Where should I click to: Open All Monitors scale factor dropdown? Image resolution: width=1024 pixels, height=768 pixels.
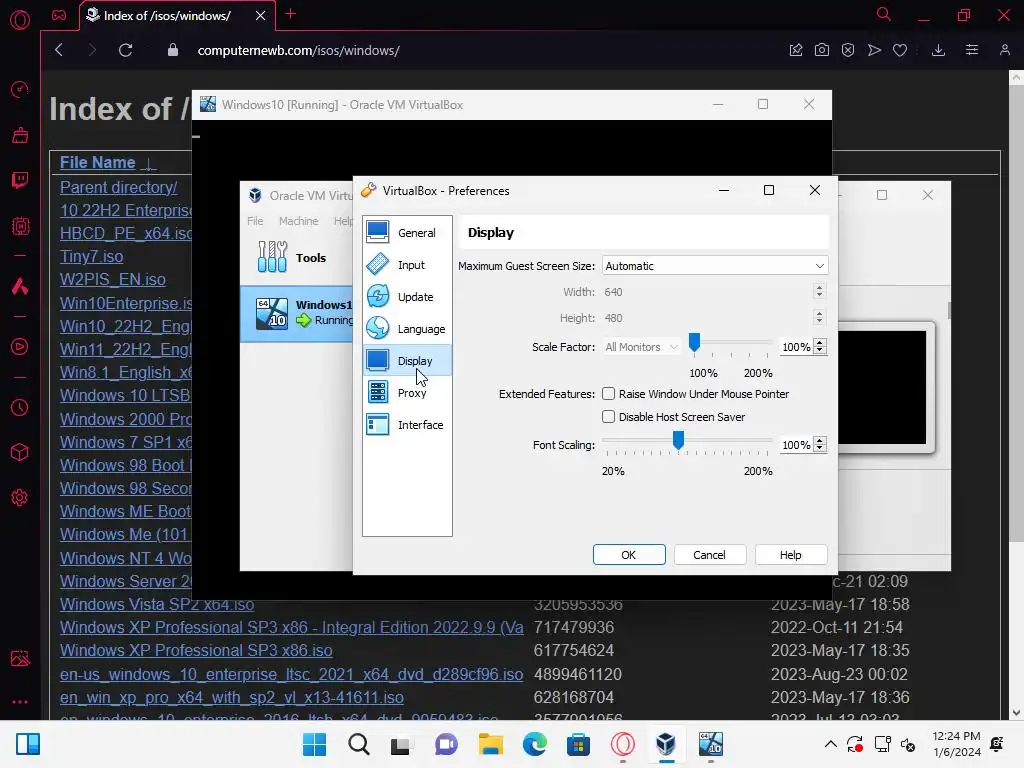641,347
